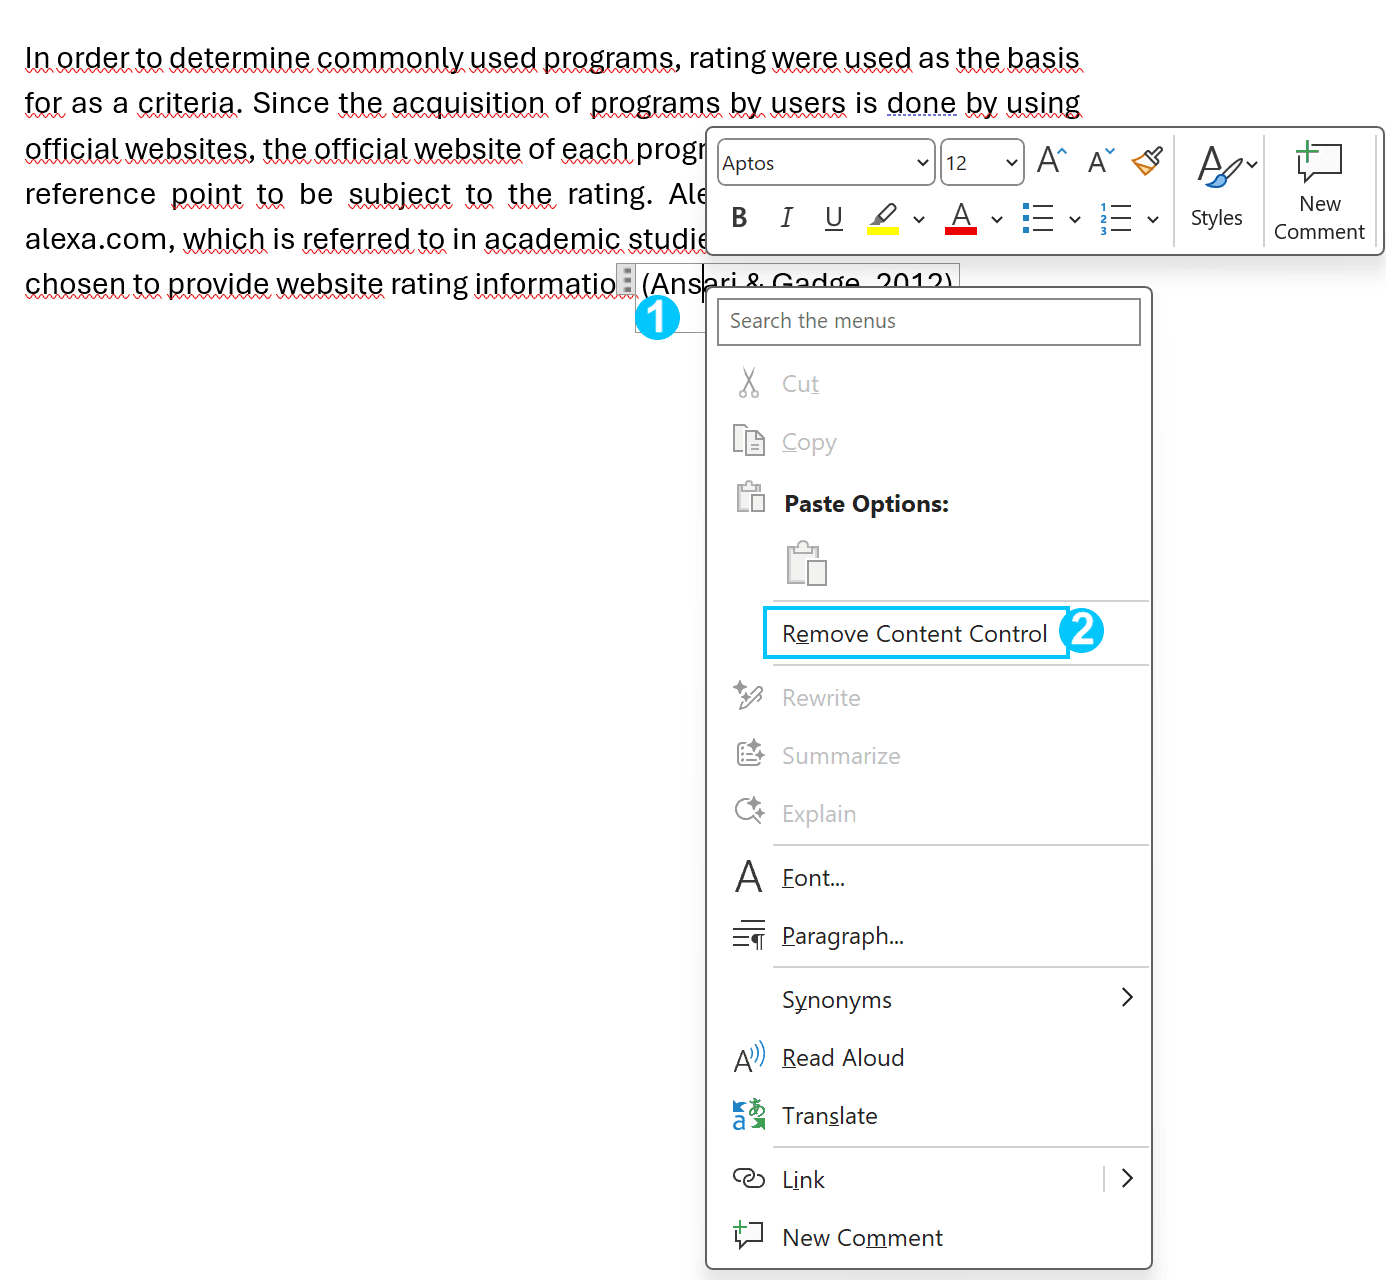Decrease font size with shrink icon

coord(1101,160)
